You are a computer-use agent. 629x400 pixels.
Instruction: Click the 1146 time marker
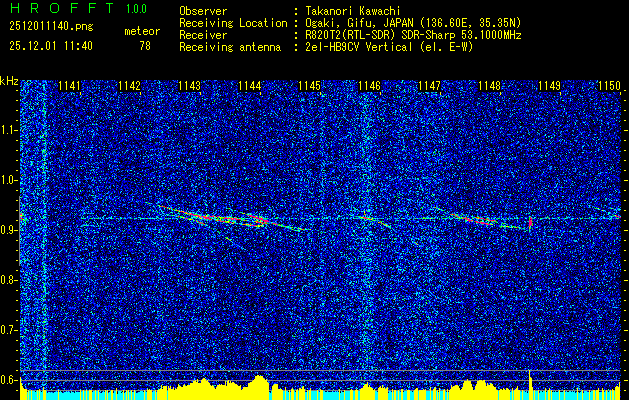pyautogui.click(x=369, y=86)
